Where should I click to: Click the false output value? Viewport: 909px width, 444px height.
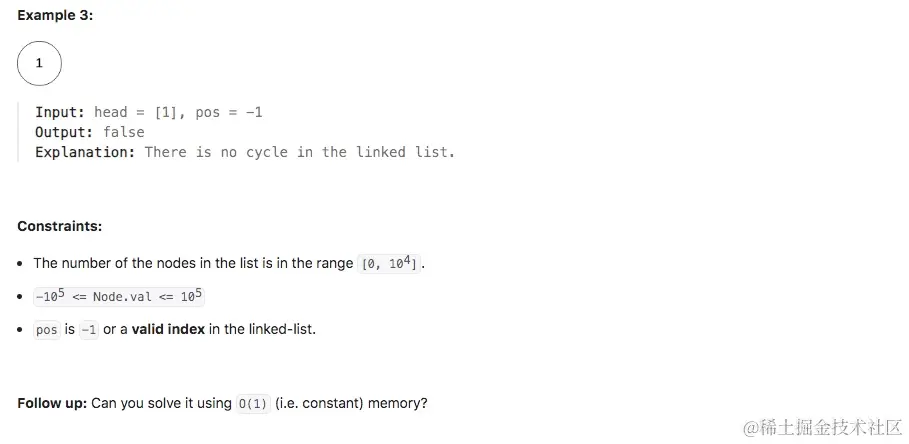click(123, 132)
